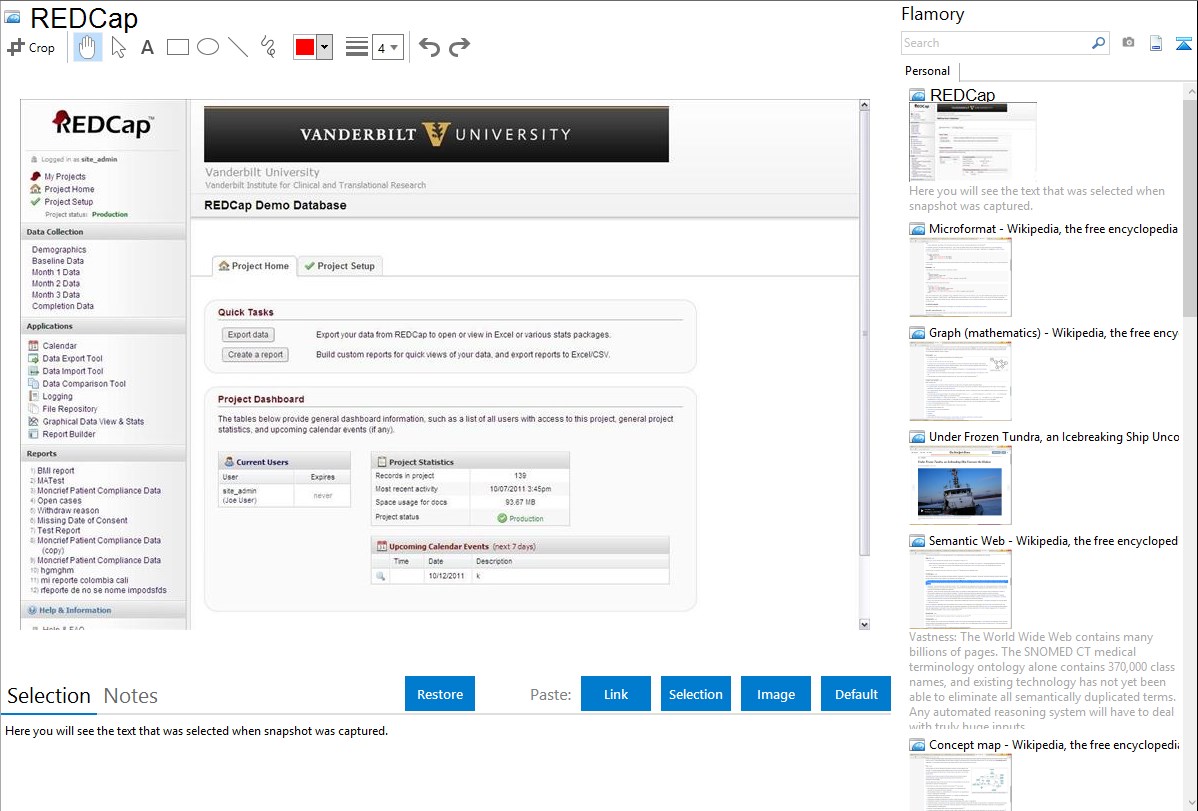Open the Semantic Web snapshot thumbnail
Viewport: 1198px width, 811px height.
pos(960,589)
